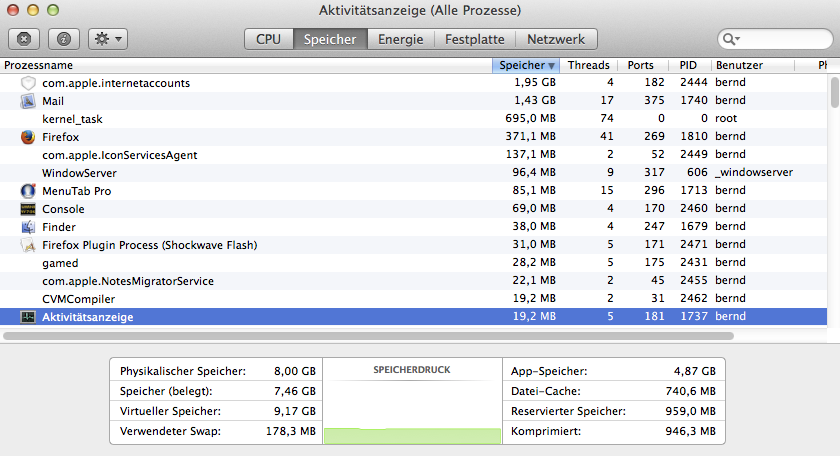
Task: Click Firefox's memory value 371,1 MB
Action: click(x=530, y=136)
